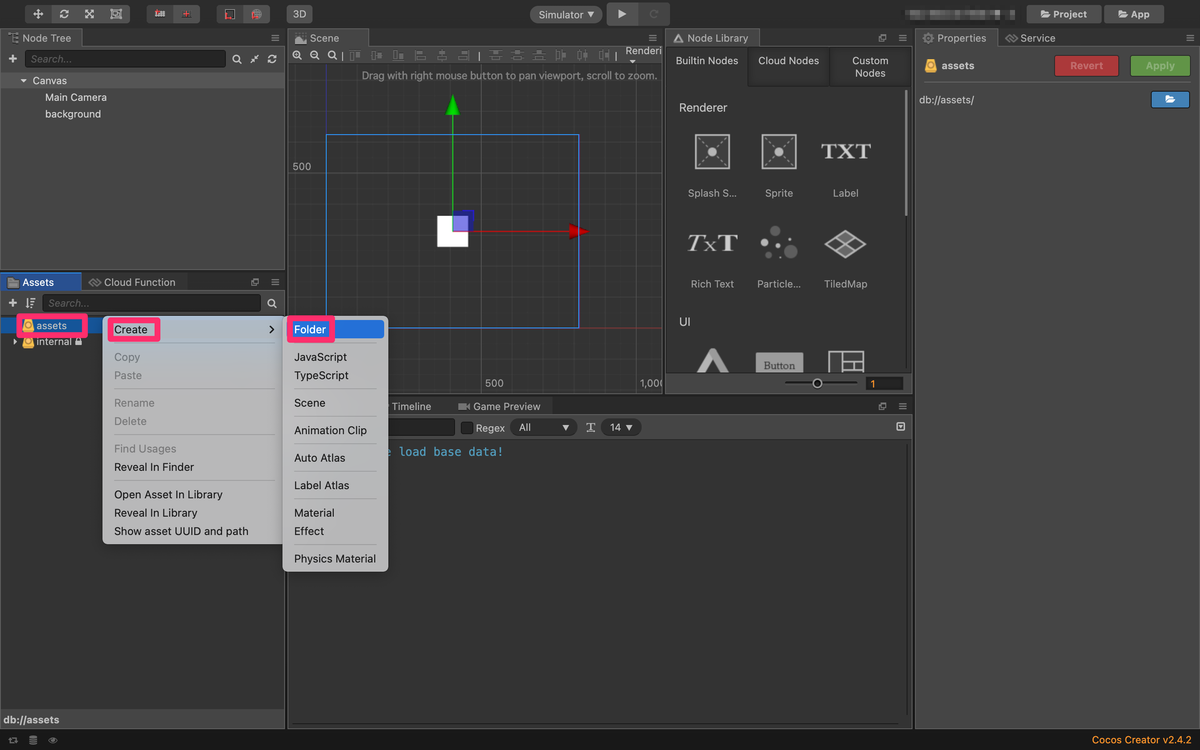Choose Folder from the Create submenu
This screenshot has width=1200, height=750.
click(335, 329)
